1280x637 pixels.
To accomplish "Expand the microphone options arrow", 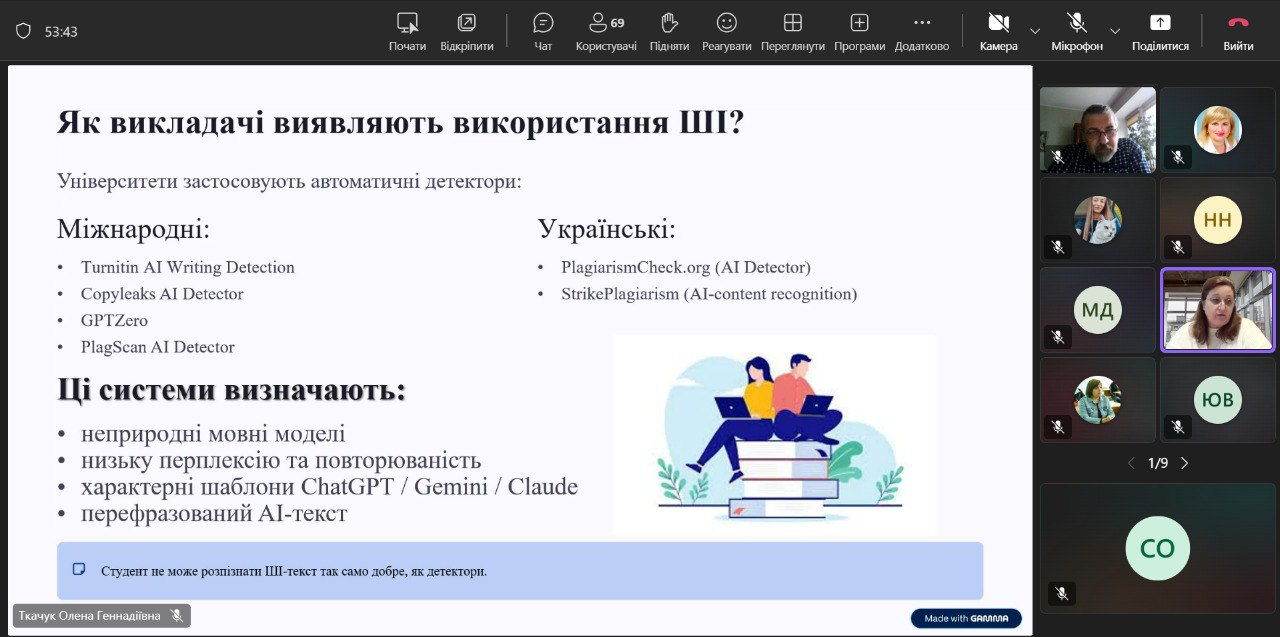I will 1115,31.
